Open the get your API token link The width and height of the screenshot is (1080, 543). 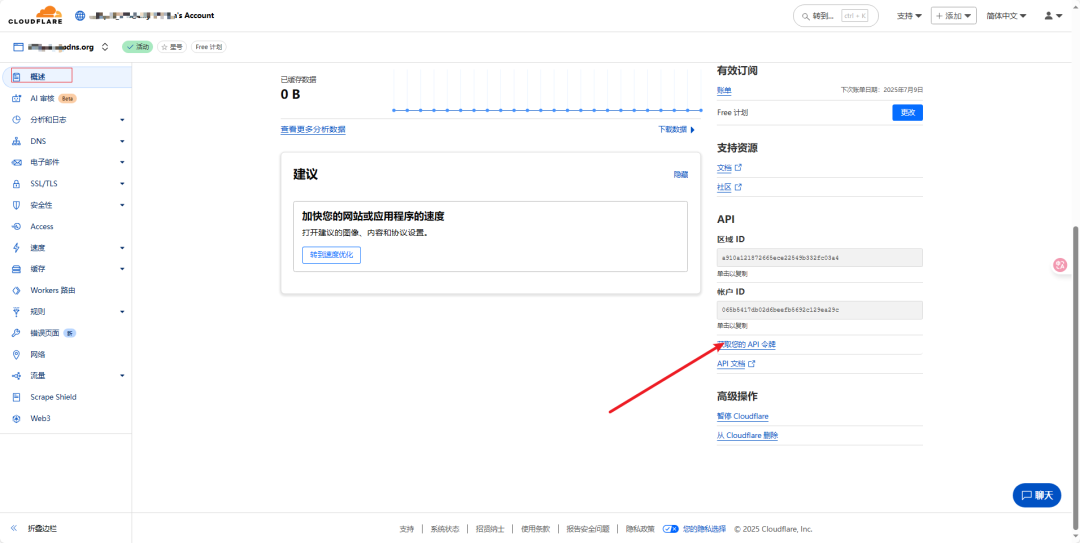747,344
